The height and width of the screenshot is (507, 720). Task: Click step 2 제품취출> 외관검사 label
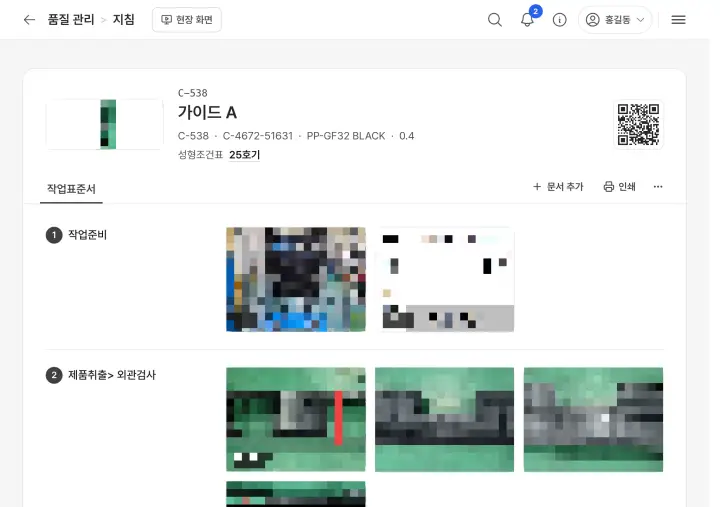pyautogui.click(x=112, y=375)
